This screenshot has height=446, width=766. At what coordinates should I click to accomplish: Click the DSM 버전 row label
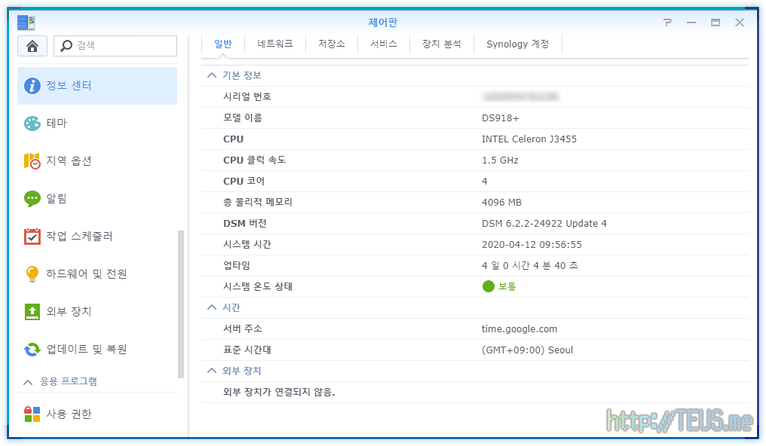click(x=245, y=224)
